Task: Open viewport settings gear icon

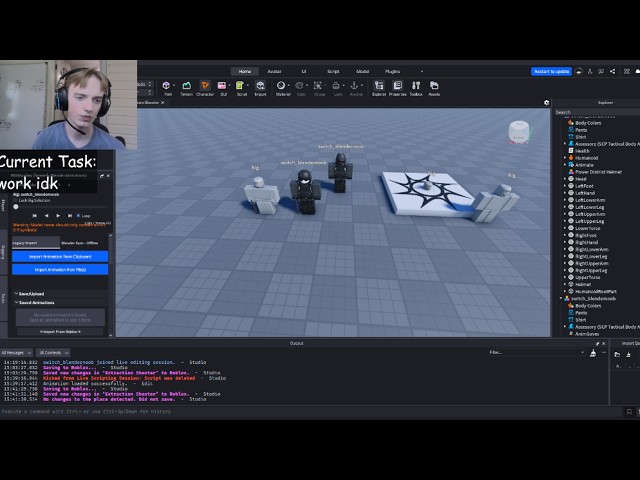Action: 547,103
